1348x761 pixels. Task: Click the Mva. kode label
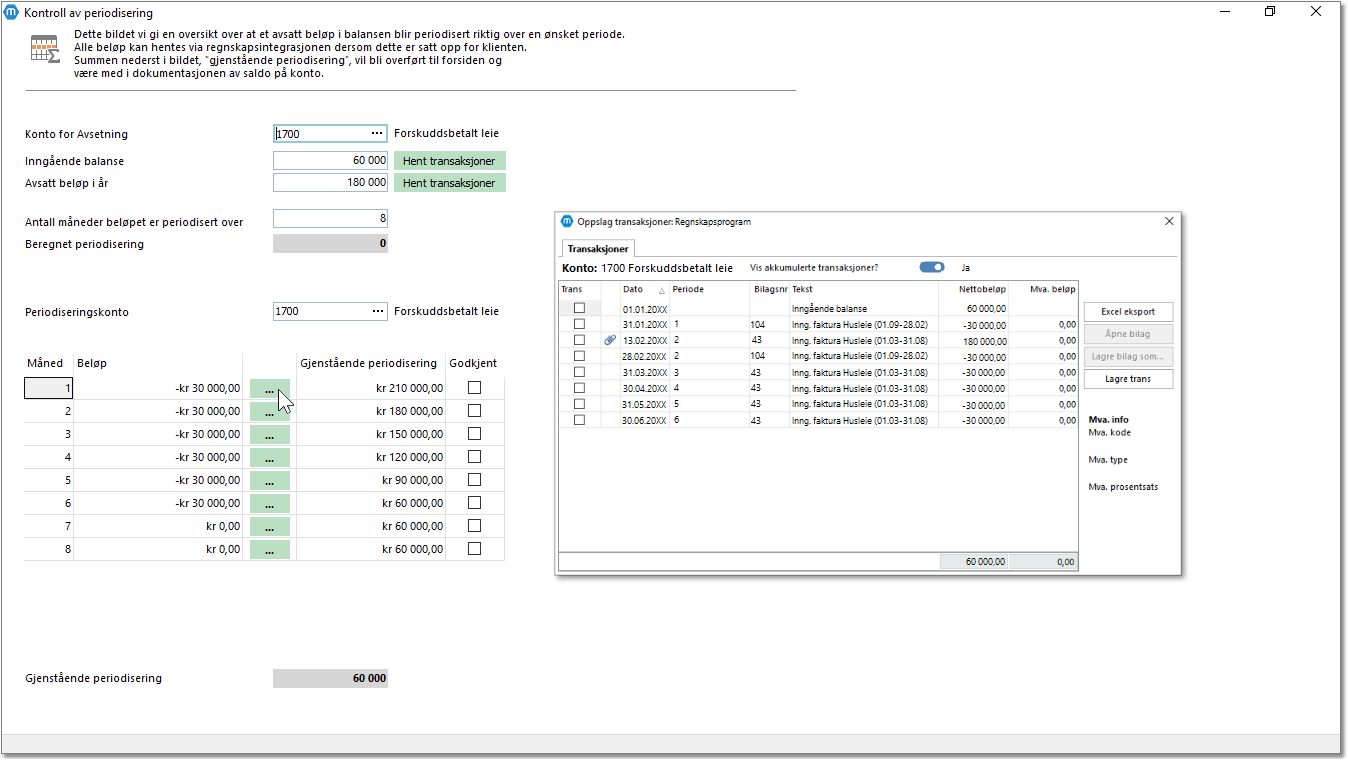tap(1110, 433)
